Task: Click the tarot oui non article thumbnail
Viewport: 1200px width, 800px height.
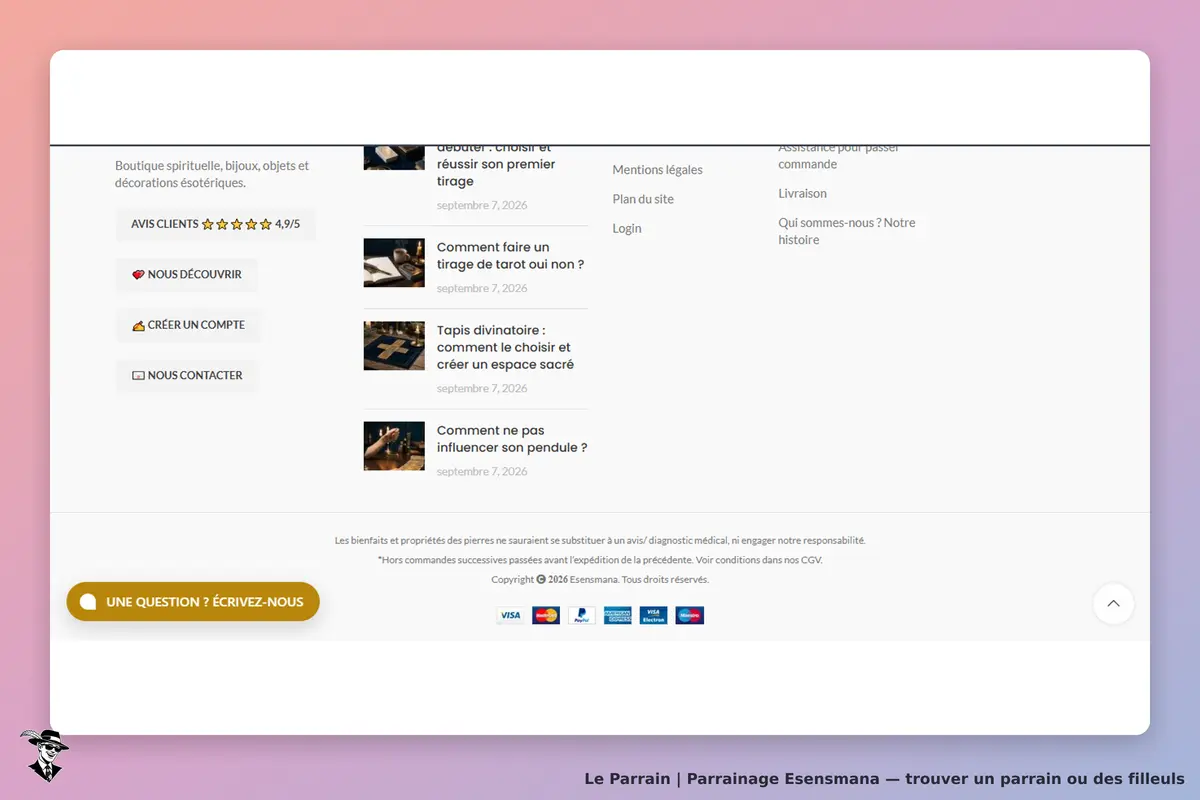Action: 394,263
